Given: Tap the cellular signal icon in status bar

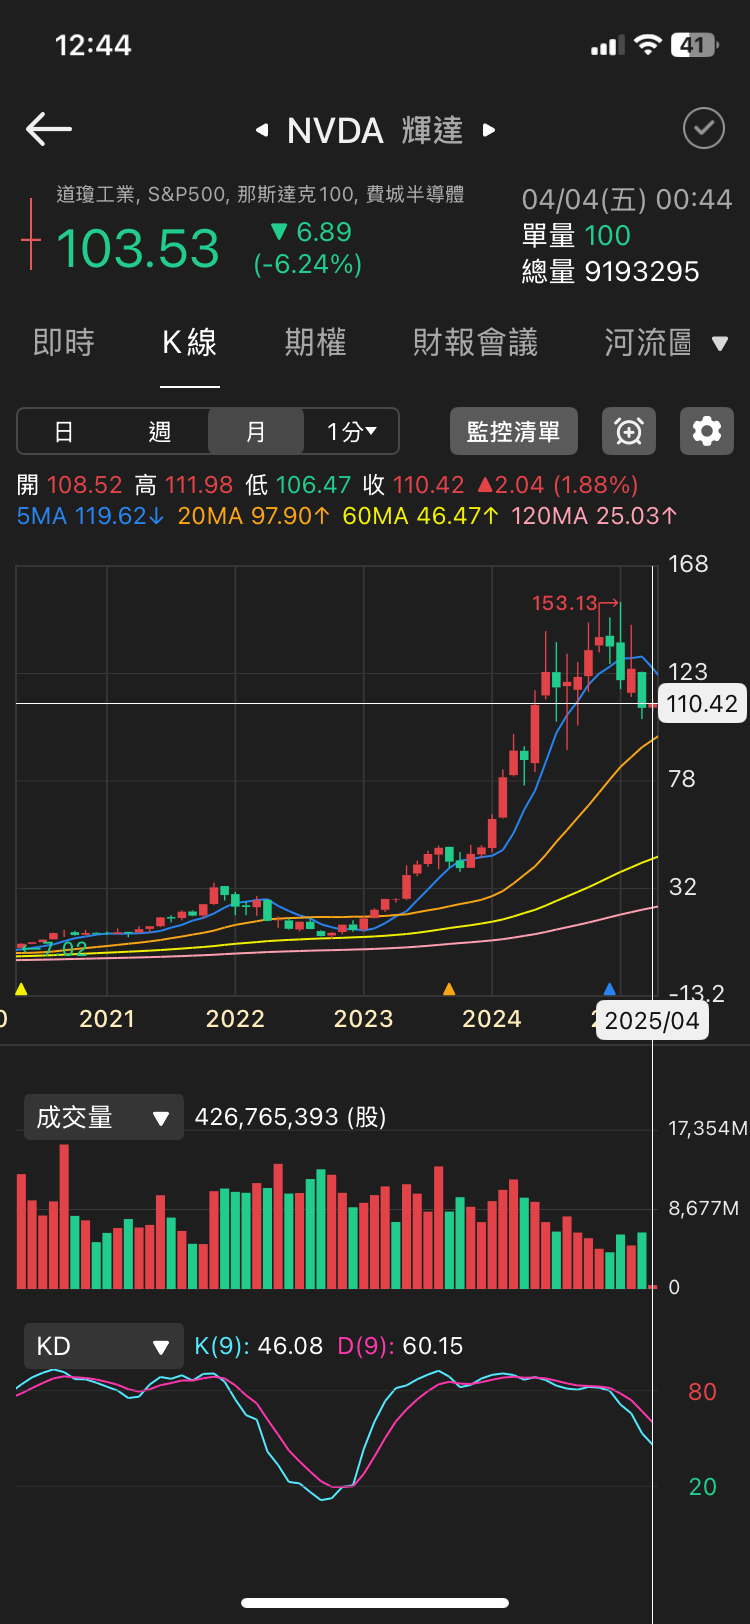Looking at the screenshot, I should click(607, 45).
